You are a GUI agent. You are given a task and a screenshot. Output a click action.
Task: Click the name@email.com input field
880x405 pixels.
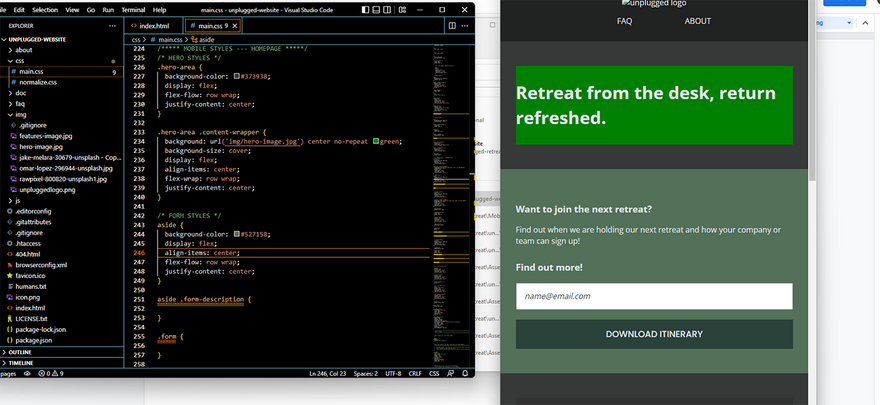tap(654, 296)
